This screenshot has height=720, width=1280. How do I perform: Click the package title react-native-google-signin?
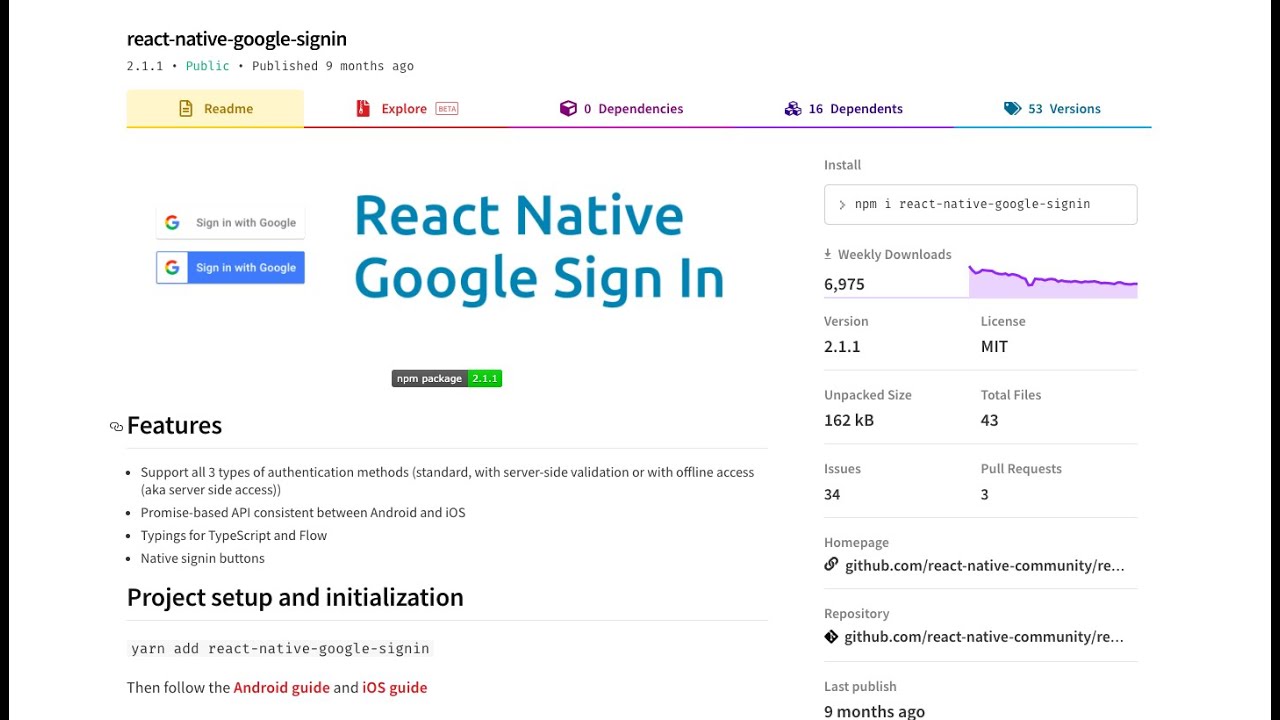[x=237, y=39]
